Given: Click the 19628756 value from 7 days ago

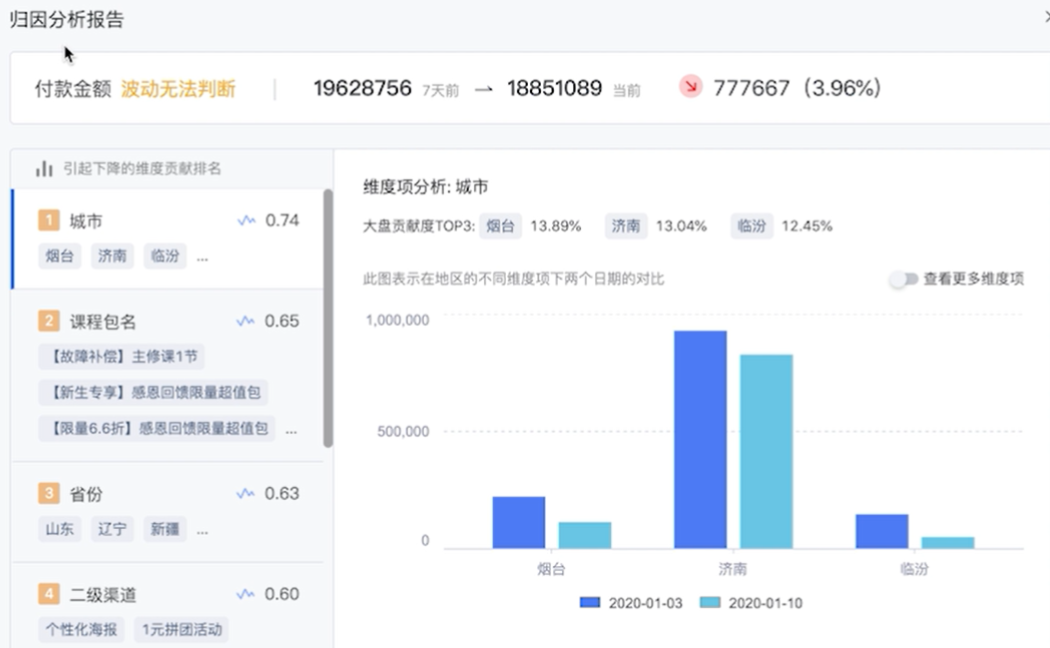Looking at the screenshot, I should [x=362, y=88].
